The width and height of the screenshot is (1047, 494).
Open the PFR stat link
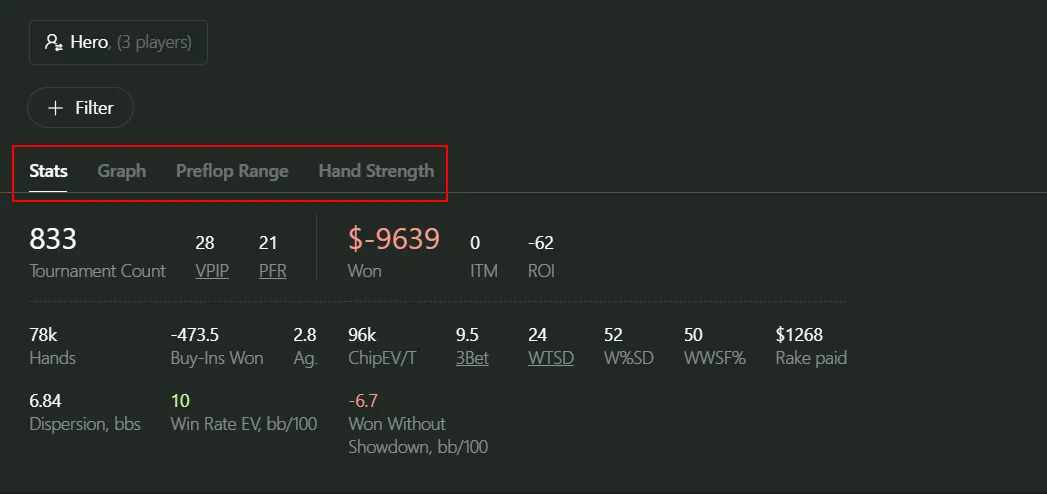coord(272,271)
